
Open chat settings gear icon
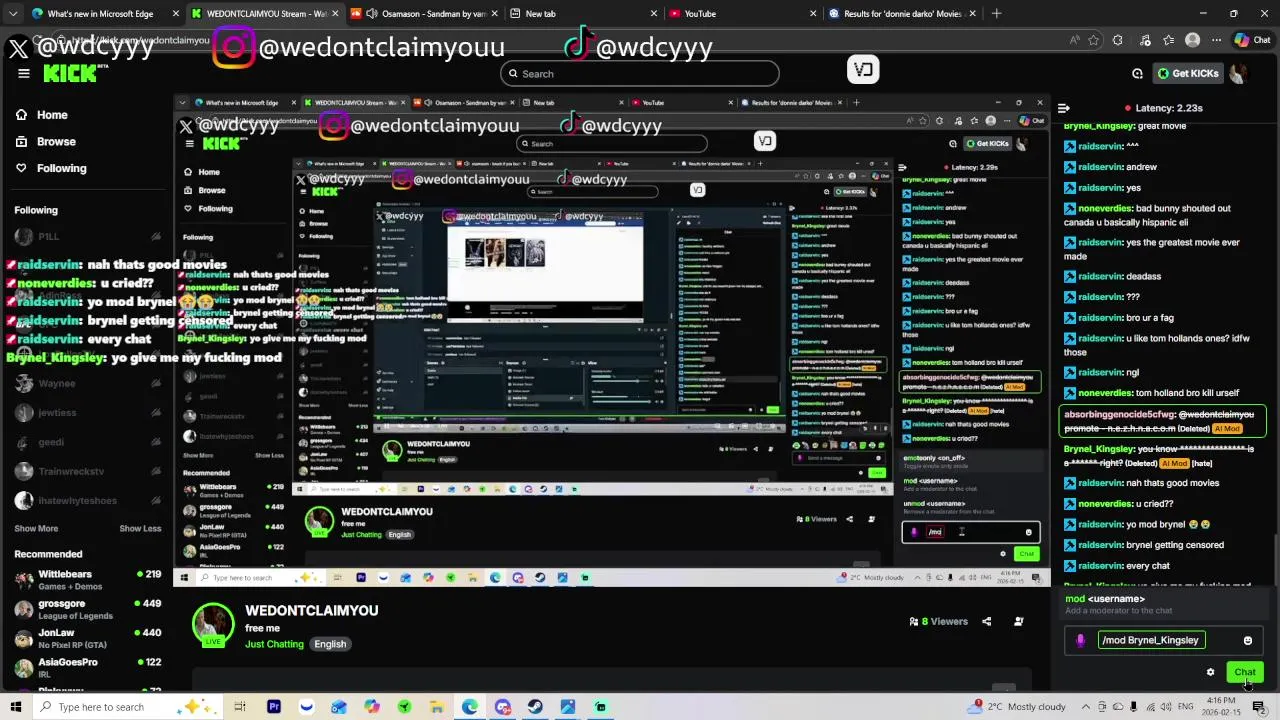pyautogui.click(x=1210, y=672)
